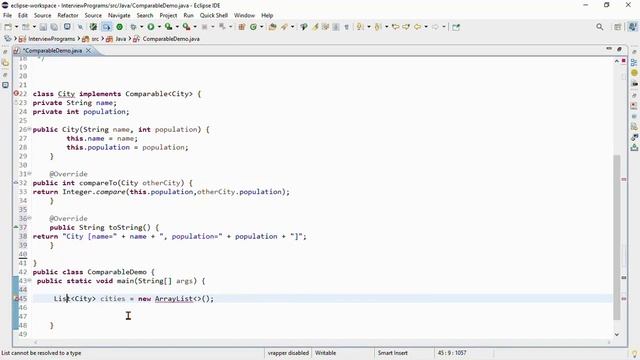Open the Project menu
Screen dimensions: 640x360
[168, 16]
